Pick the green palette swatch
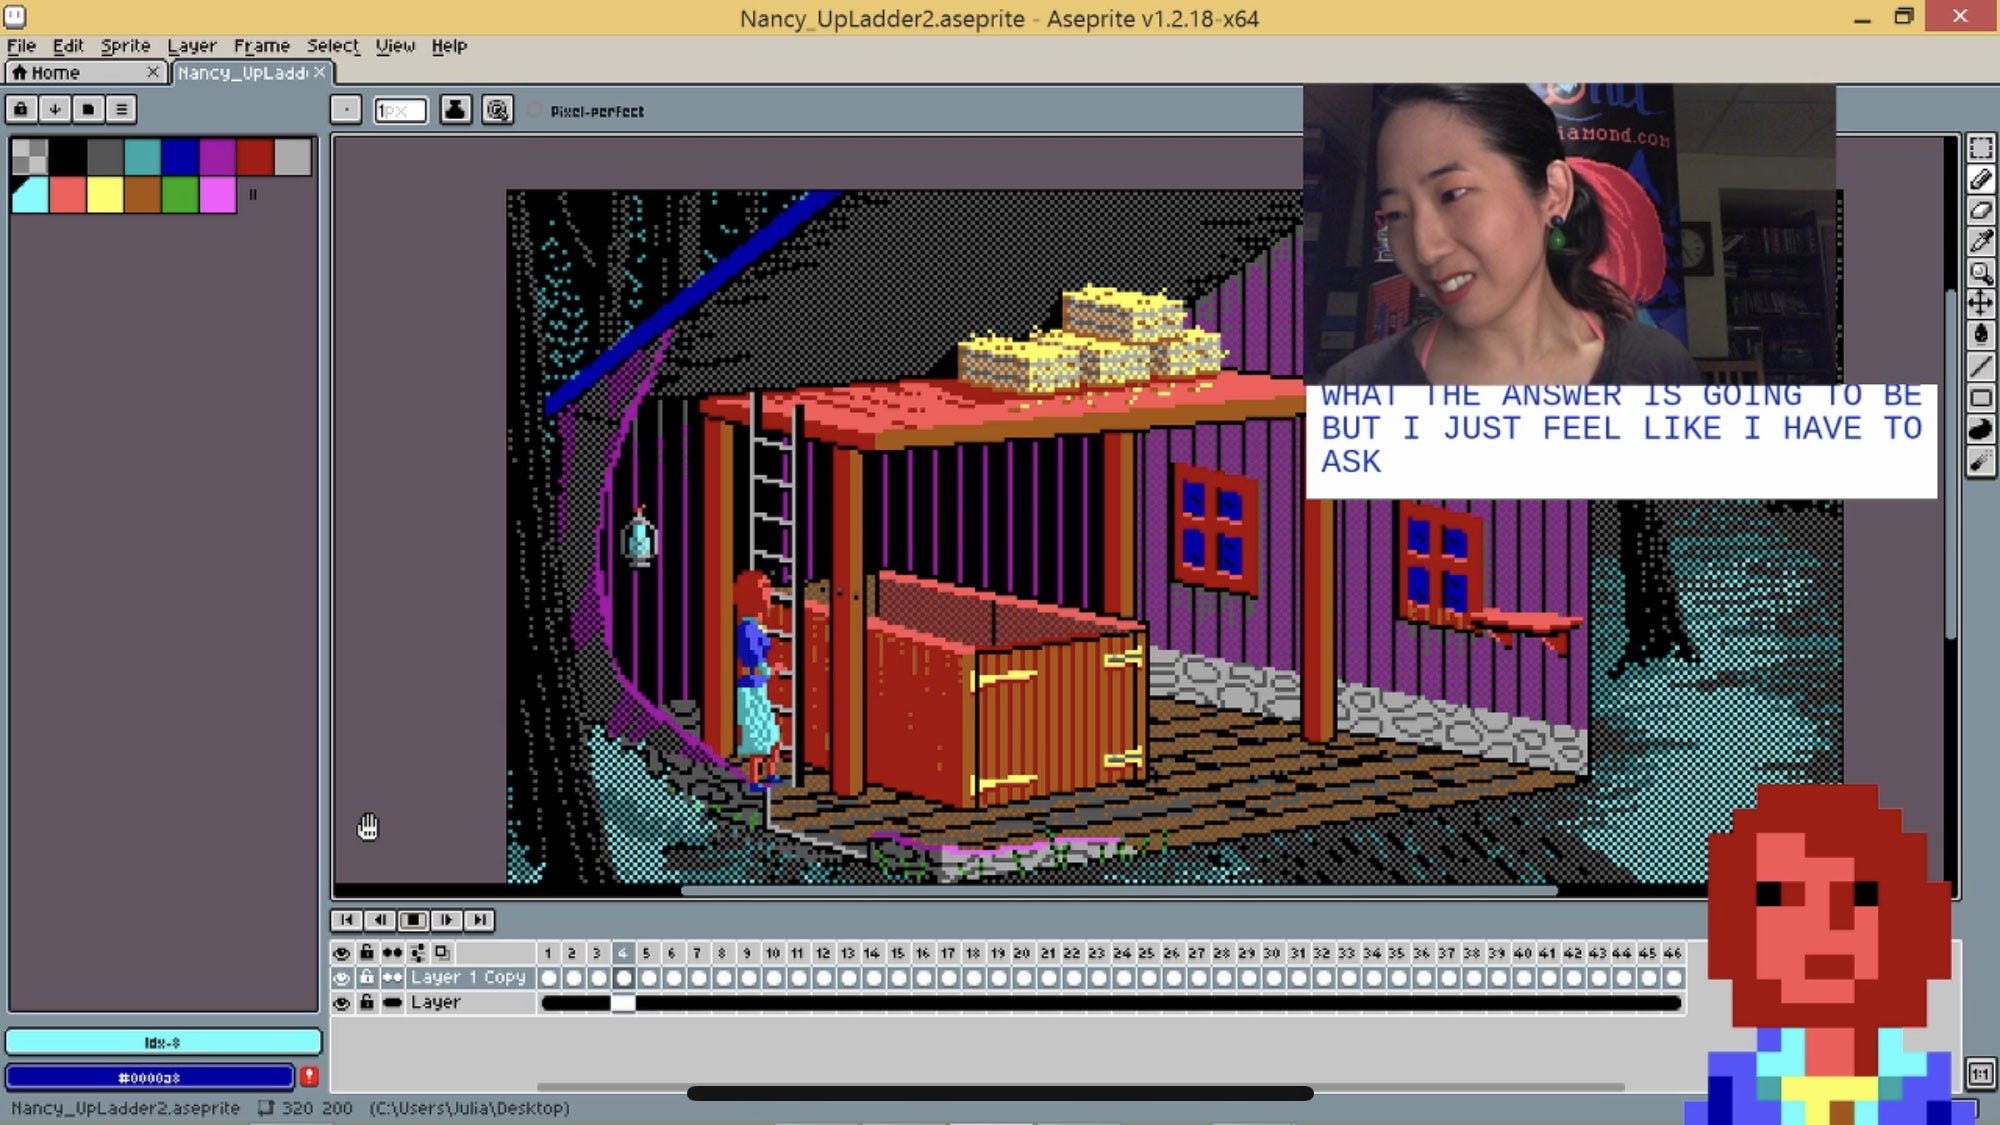2000x1125 pixels. tap(180, 195)
